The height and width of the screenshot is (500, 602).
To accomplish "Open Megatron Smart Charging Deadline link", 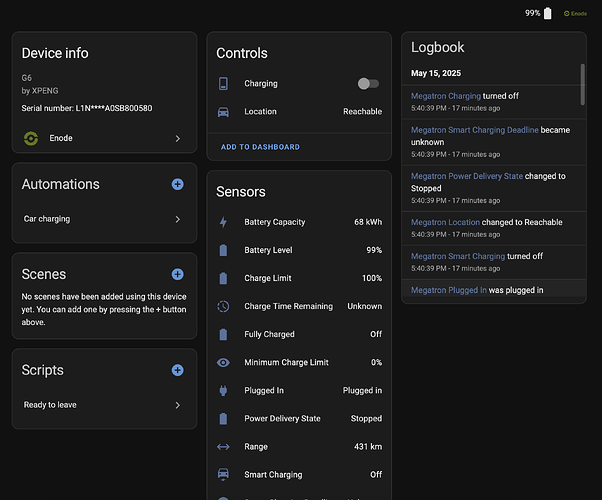I will 475,130.
